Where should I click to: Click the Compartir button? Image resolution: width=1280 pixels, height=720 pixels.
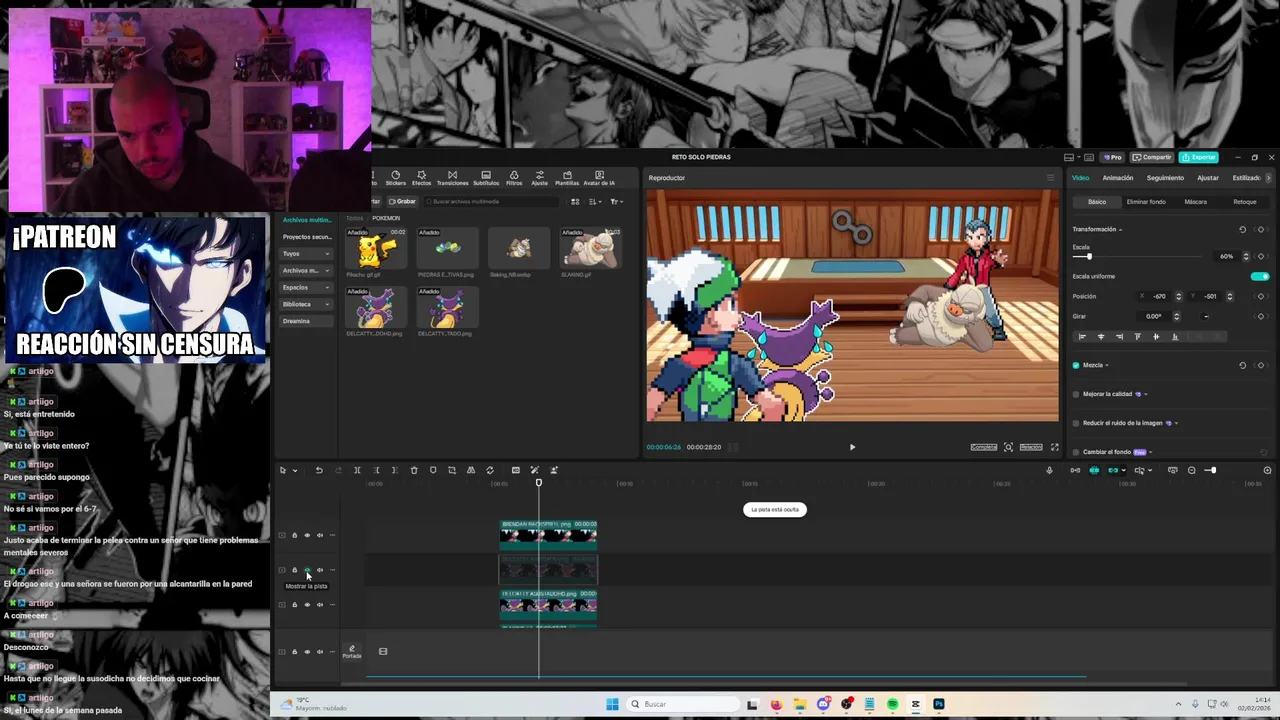coord(1152,157)
